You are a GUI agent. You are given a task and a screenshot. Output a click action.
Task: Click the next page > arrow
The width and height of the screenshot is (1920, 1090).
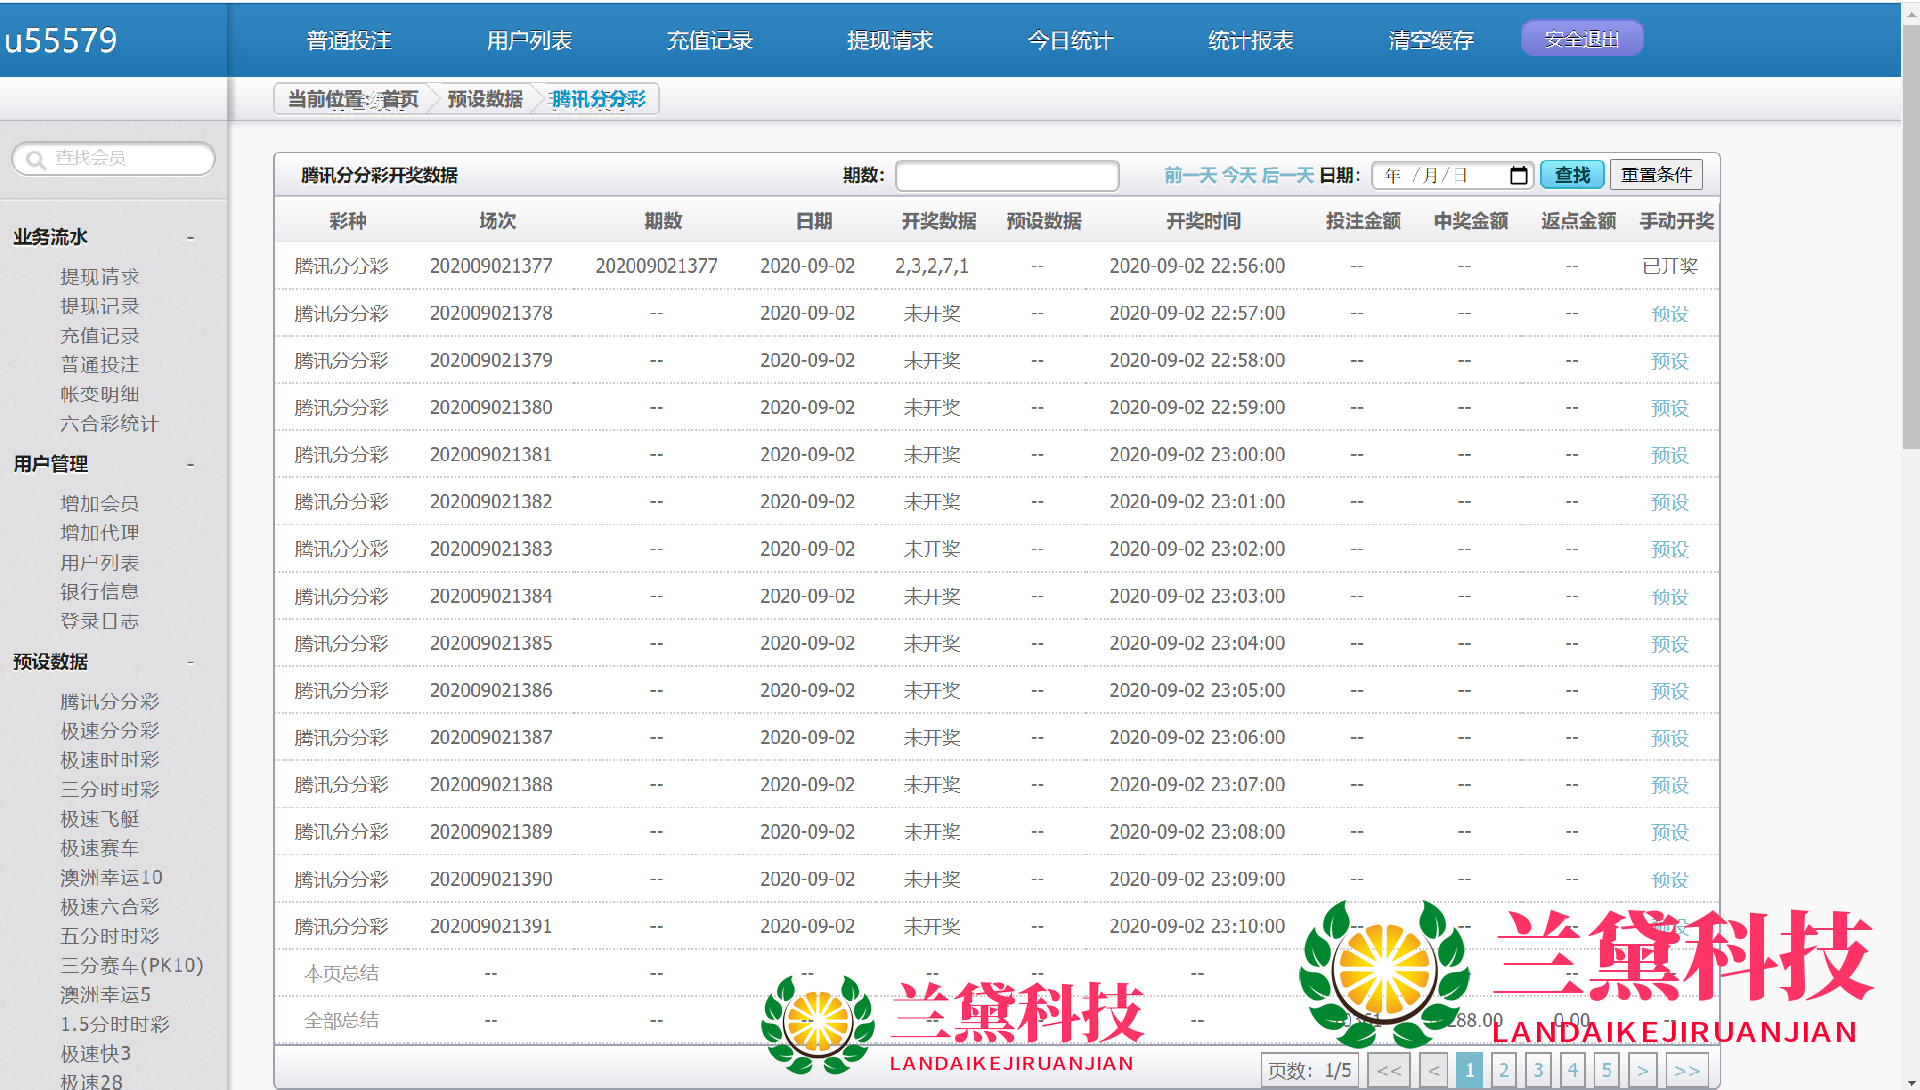coord(1642,1070)
